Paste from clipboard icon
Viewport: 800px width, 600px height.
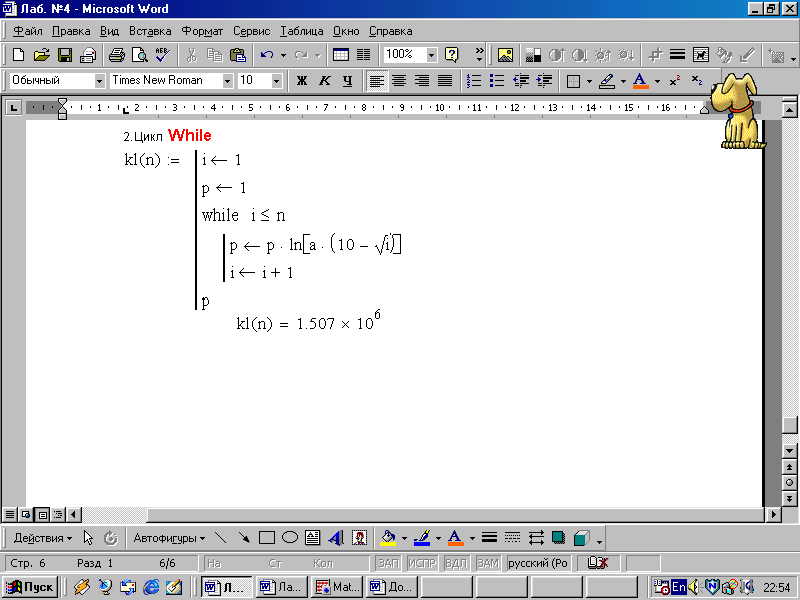click(238, 55)
